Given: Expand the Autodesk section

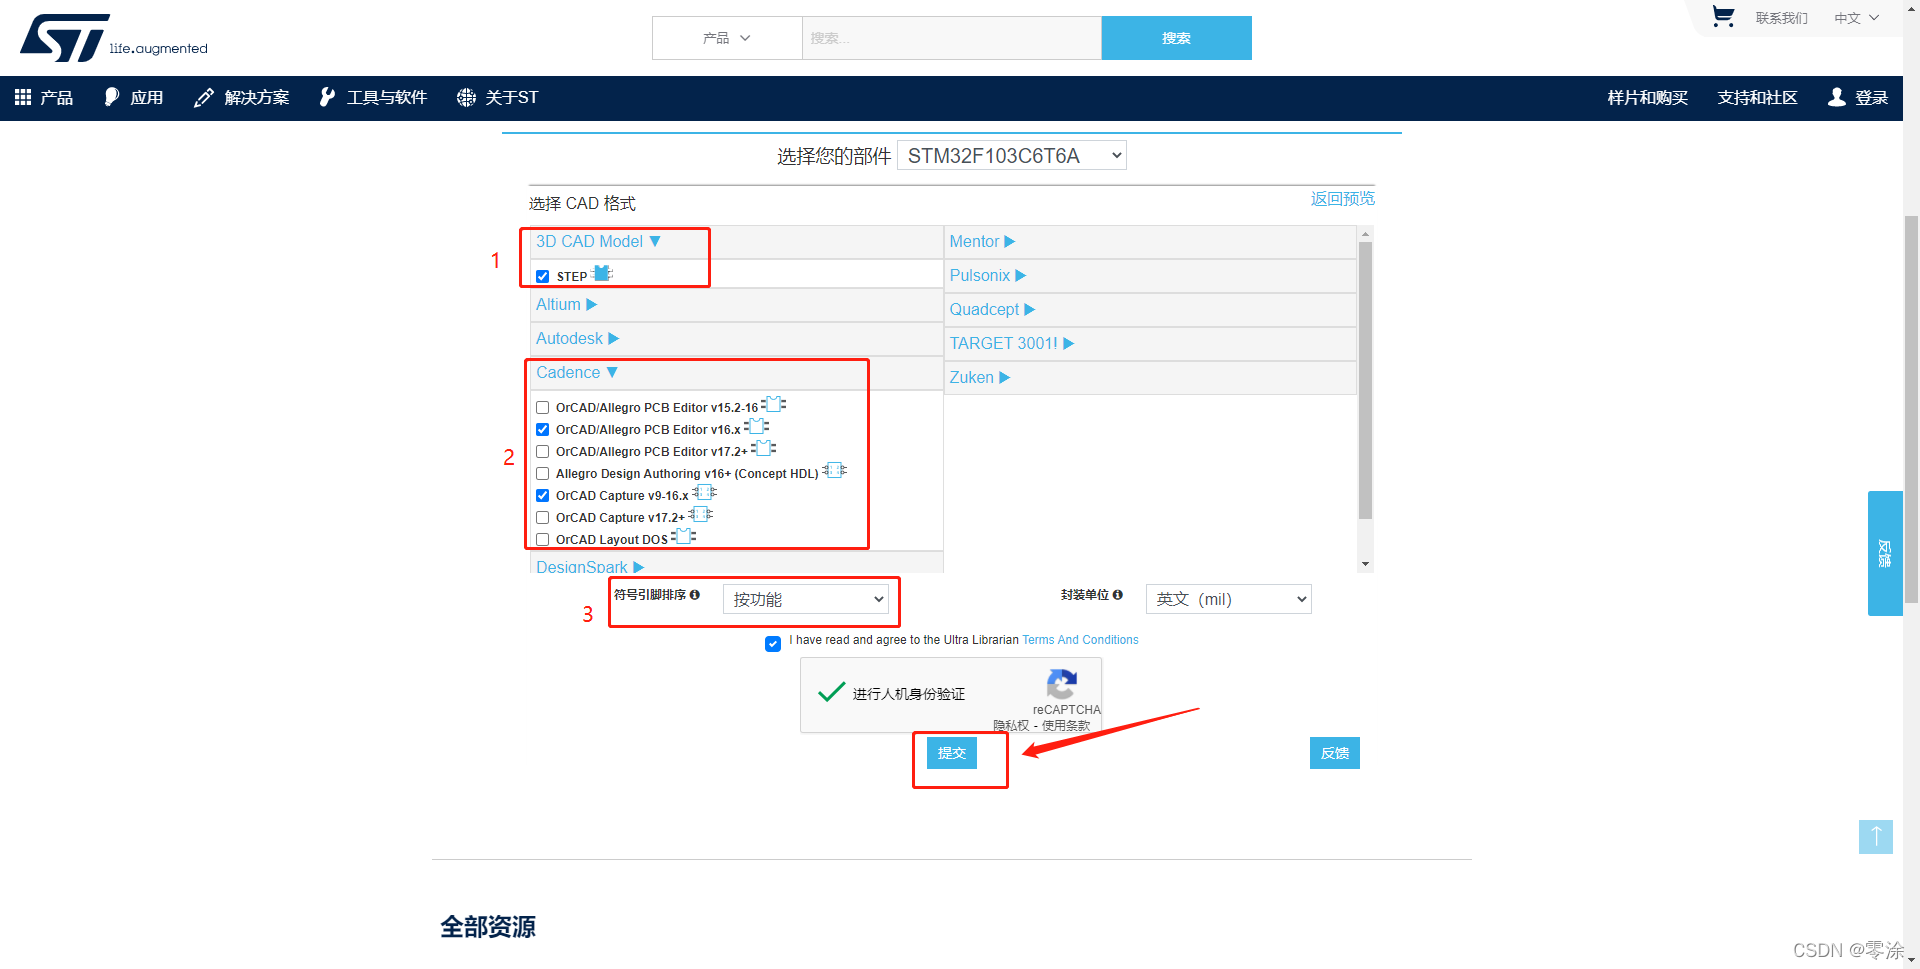Looking at the screenshot, I should coord(577,339).
